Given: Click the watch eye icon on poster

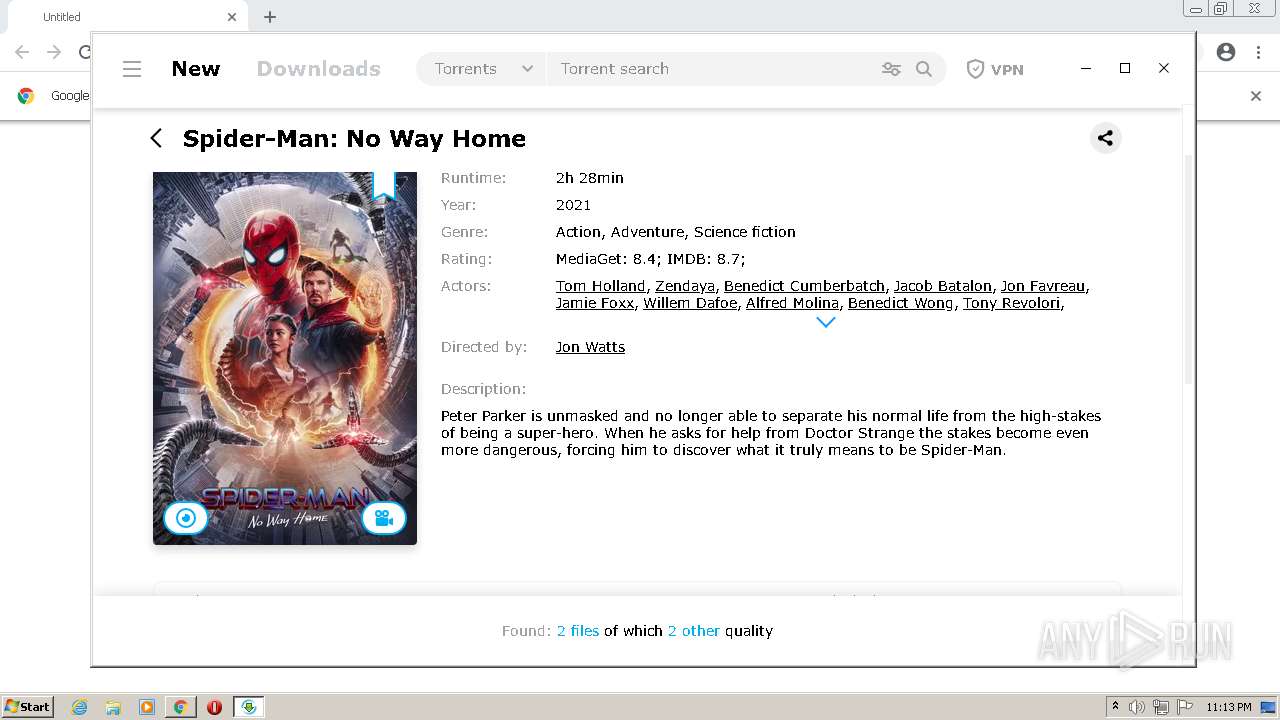Looking at the screenshot, I should [x=186, y=518].
